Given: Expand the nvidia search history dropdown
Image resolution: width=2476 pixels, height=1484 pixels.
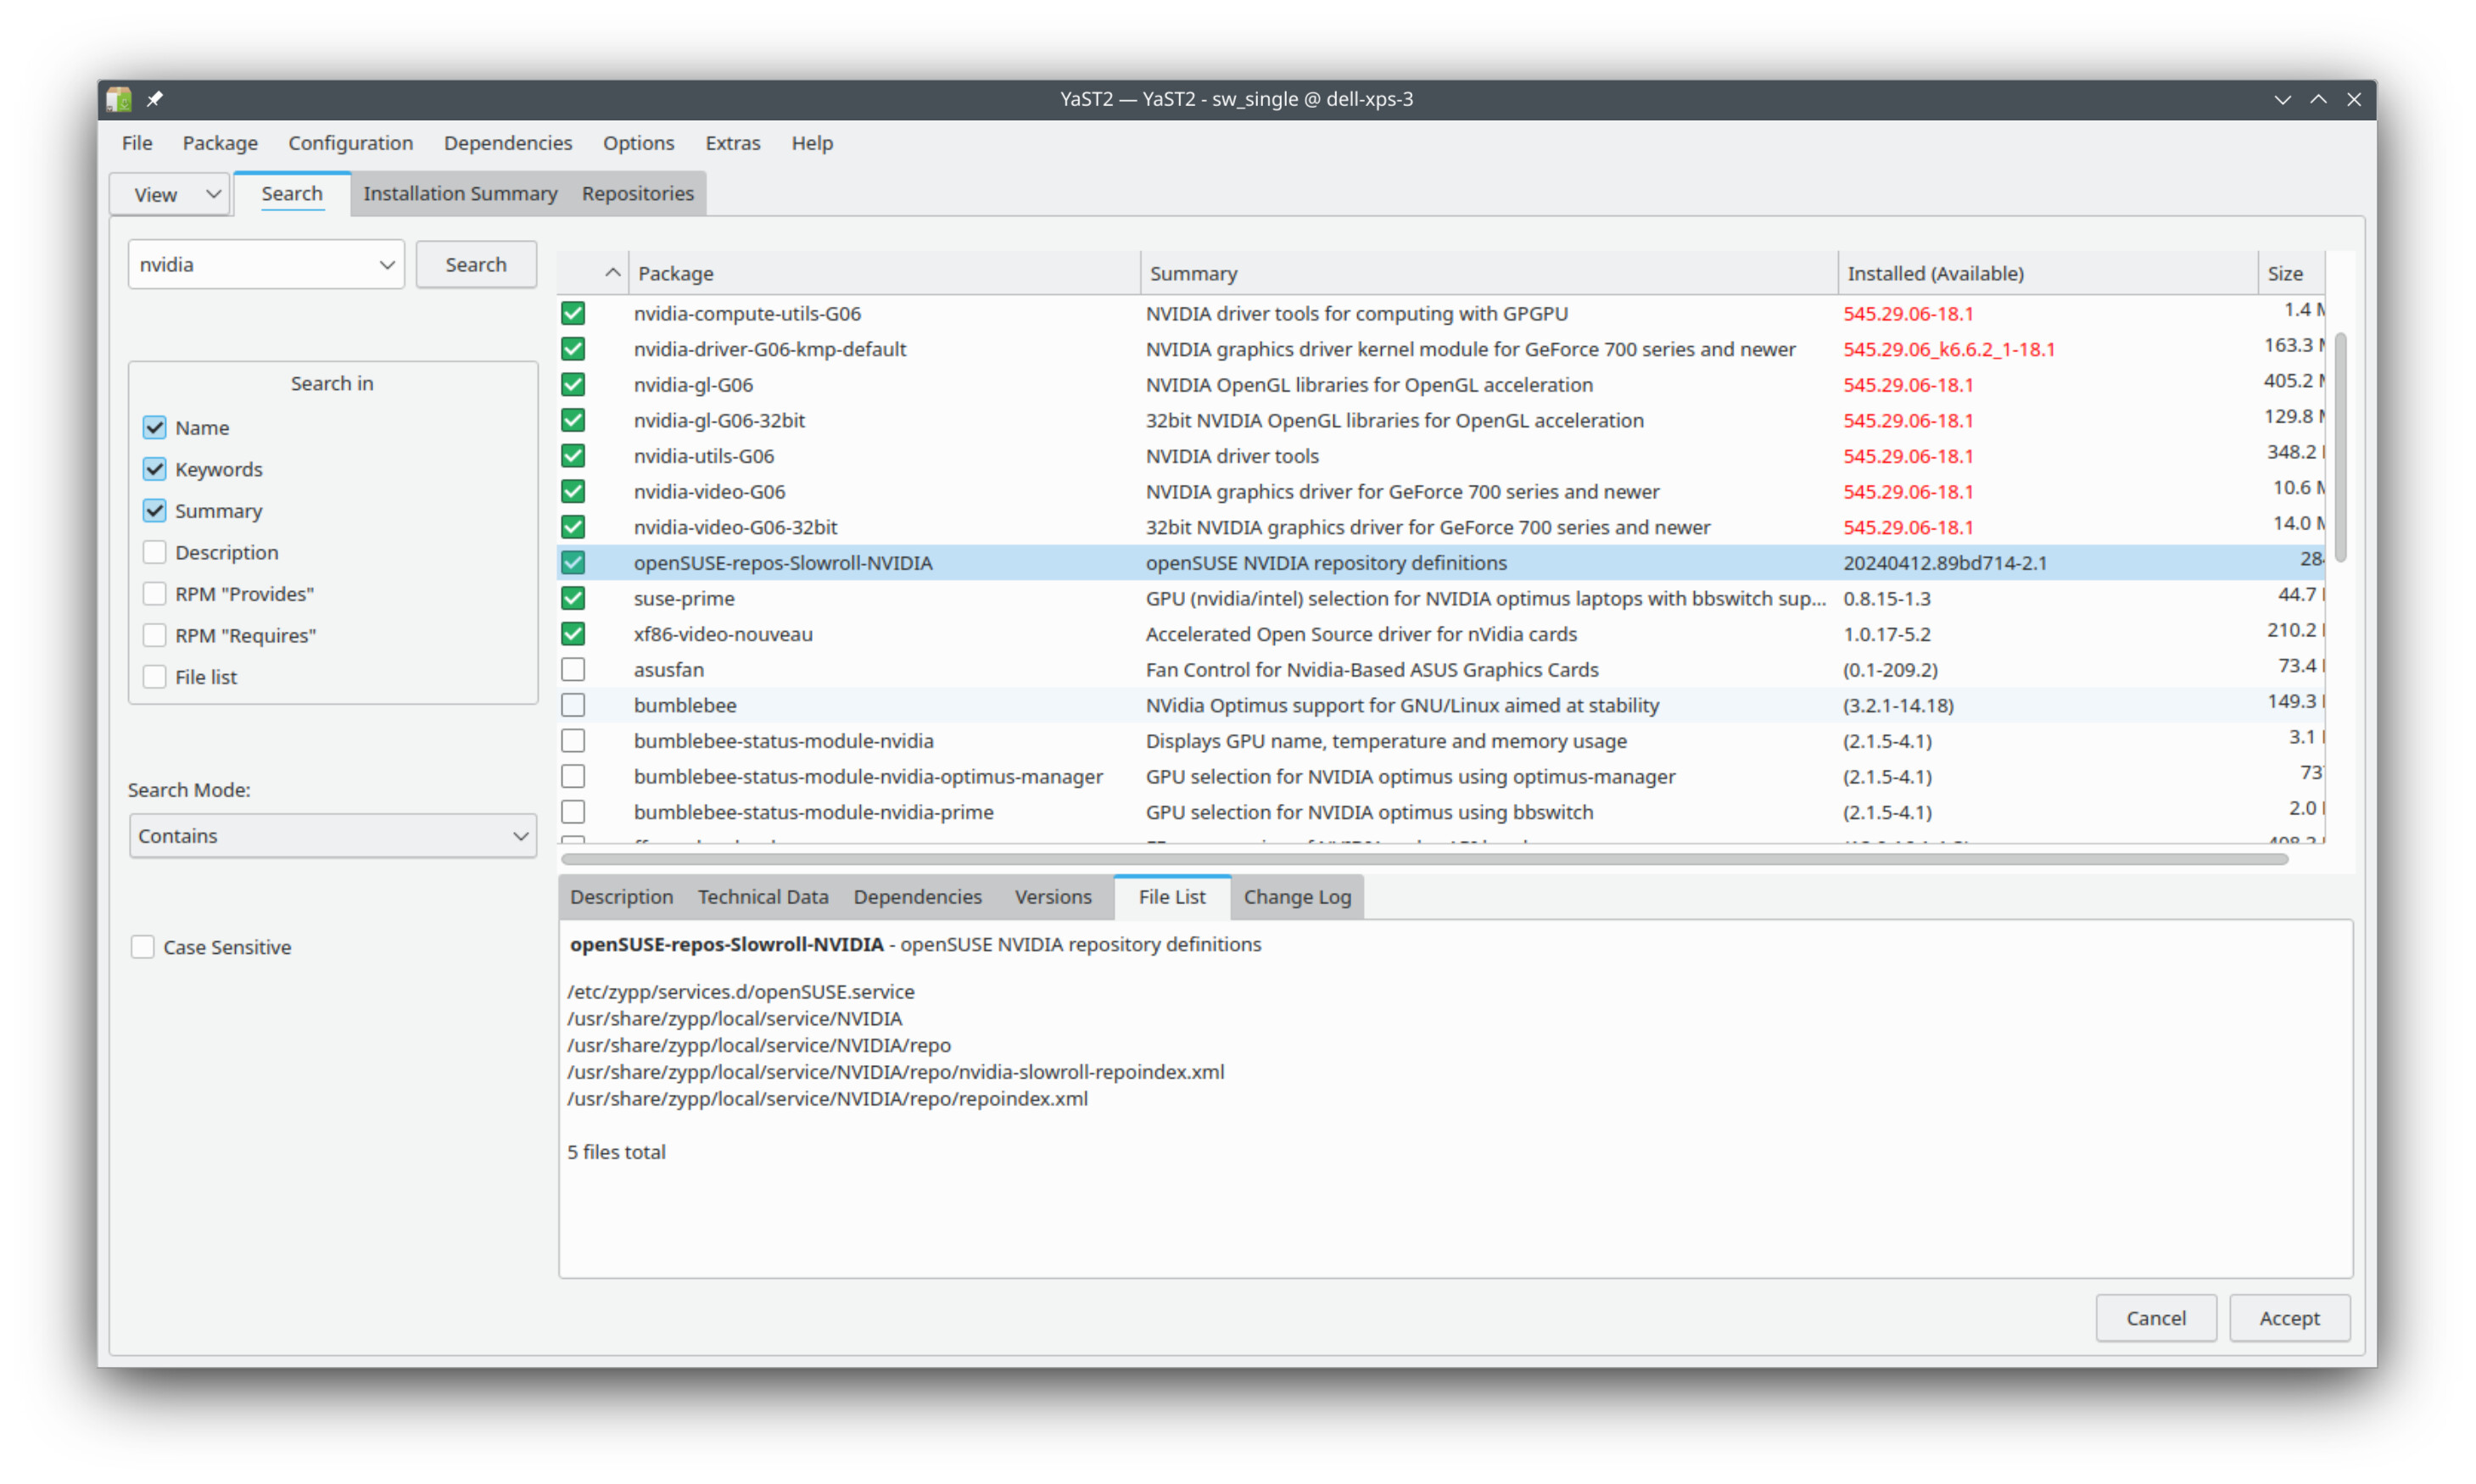Looking at the screenshot, I should tap(386, 265).
